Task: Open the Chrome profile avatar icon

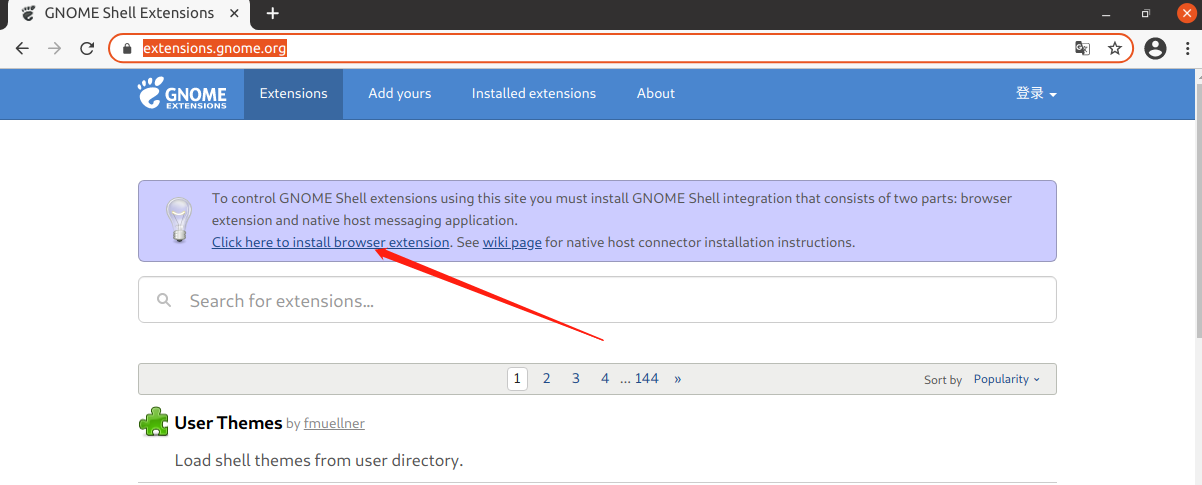Action: pos(1155,48)
